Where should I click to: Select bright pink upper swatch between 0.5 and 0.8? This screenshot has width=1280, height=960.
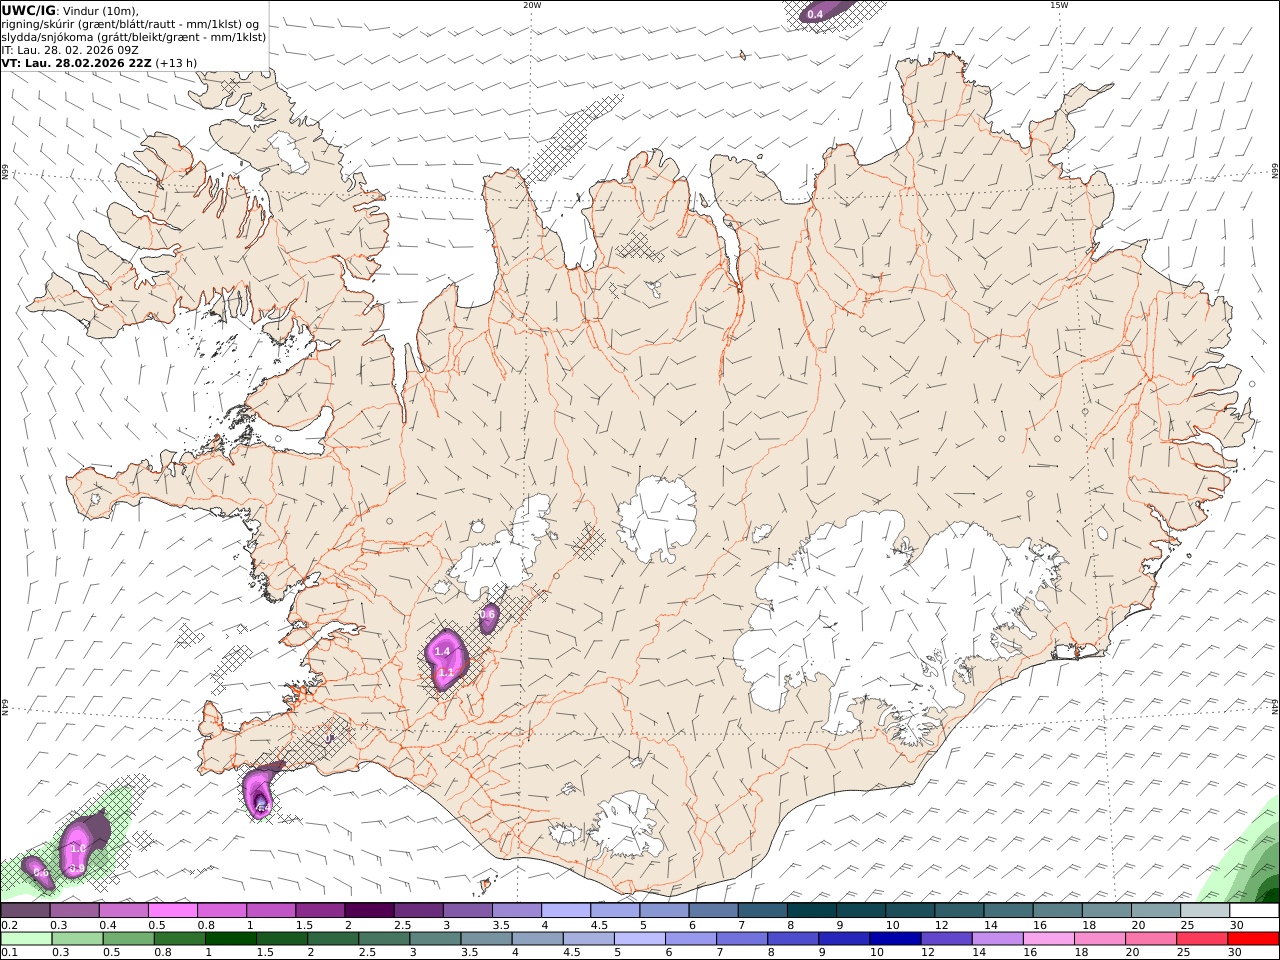tap(173, 911)
